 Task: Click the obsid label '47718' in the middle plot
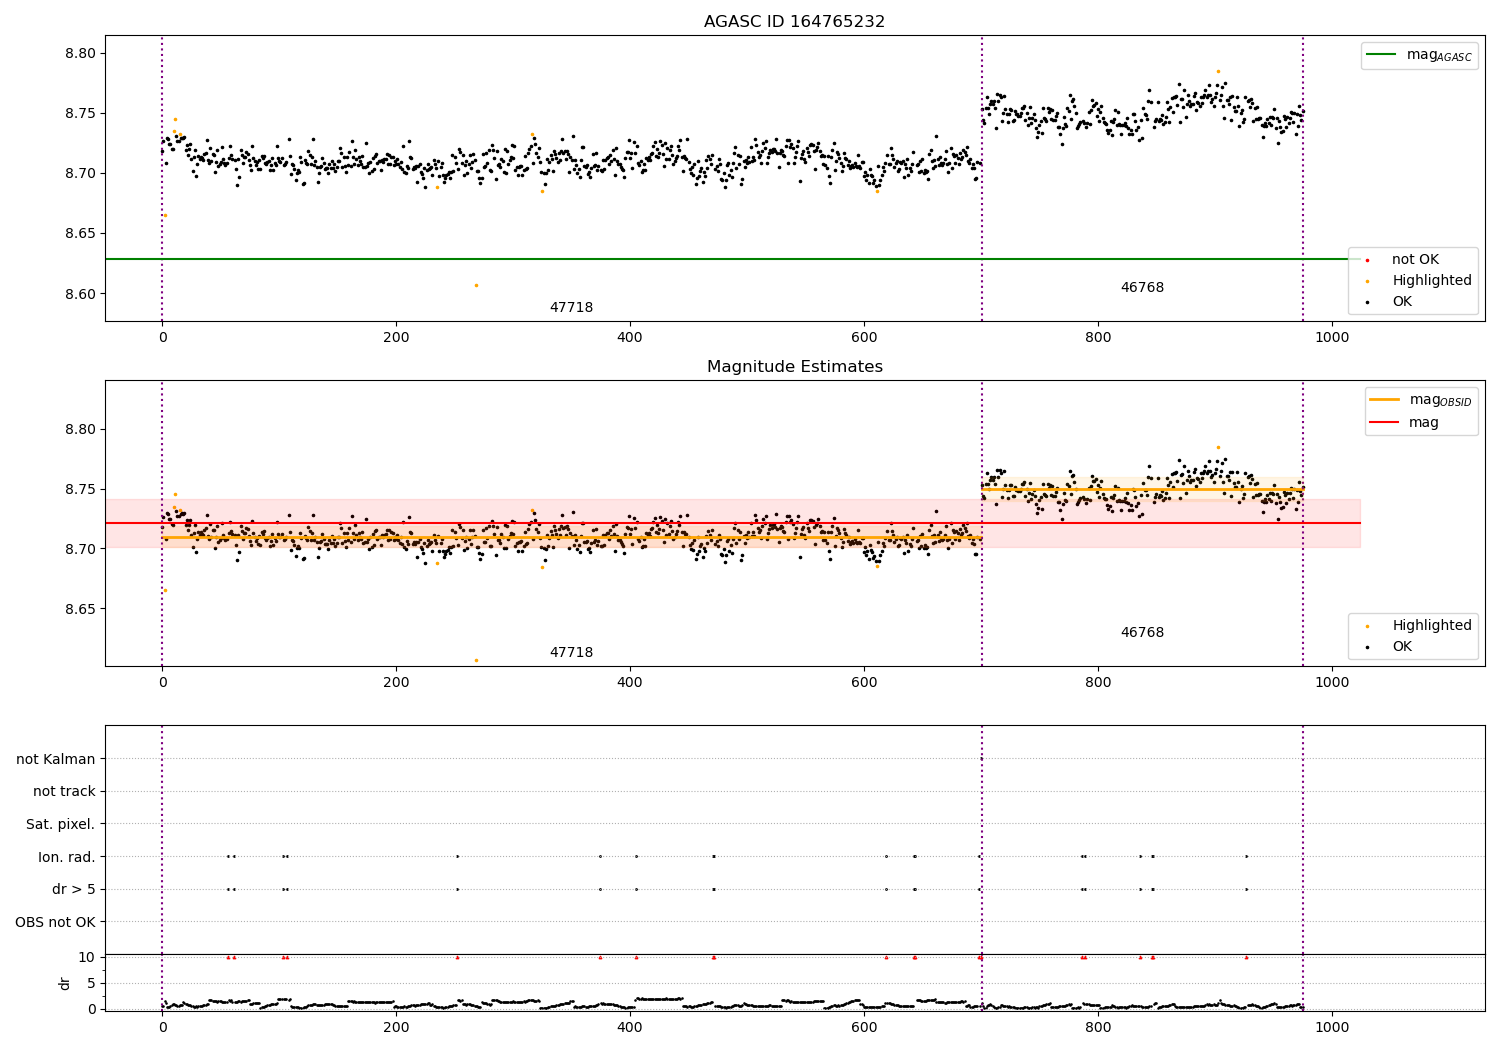click(571, 653)
